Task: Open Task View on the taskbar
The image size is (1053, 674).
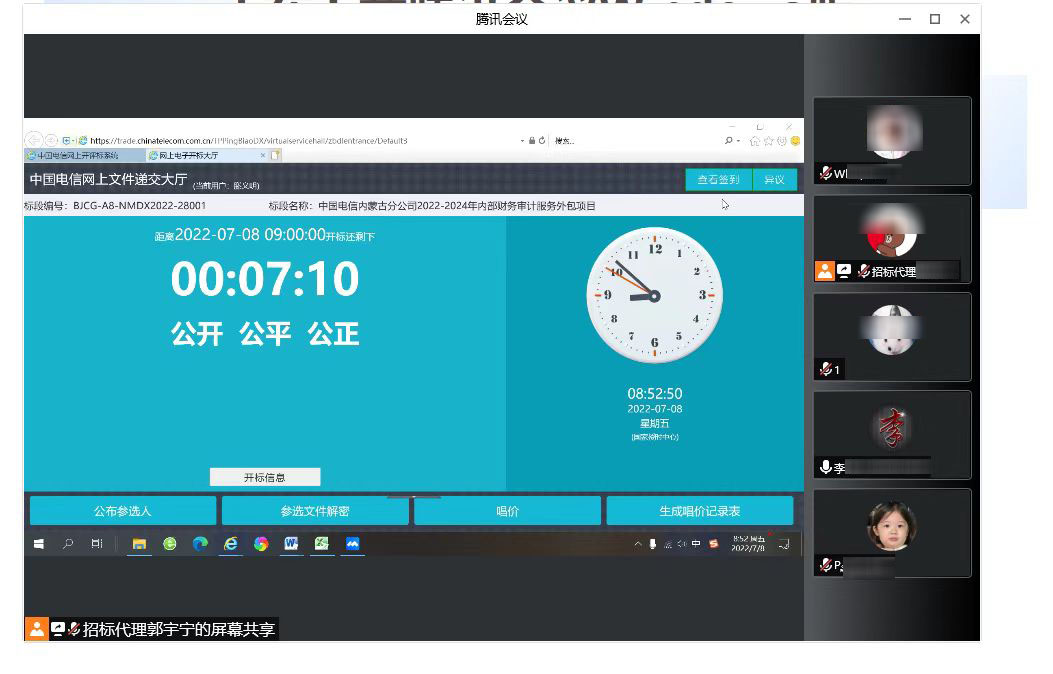Action: click(x=97, y=544)
